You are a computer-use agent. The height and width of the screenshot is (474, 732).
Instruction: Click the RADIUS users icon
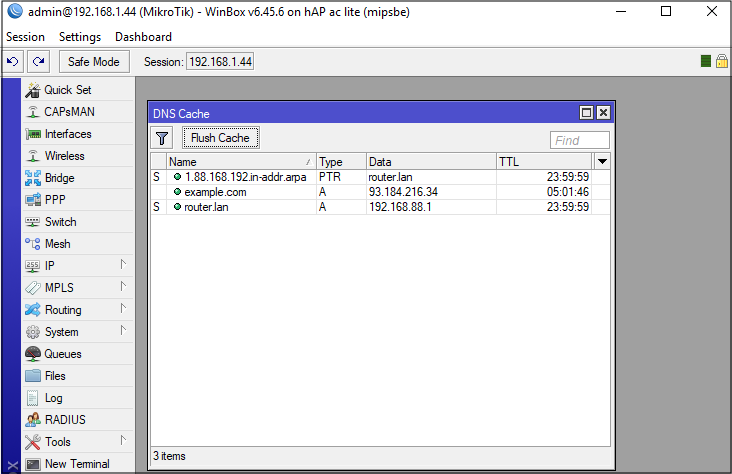[33, 420]
